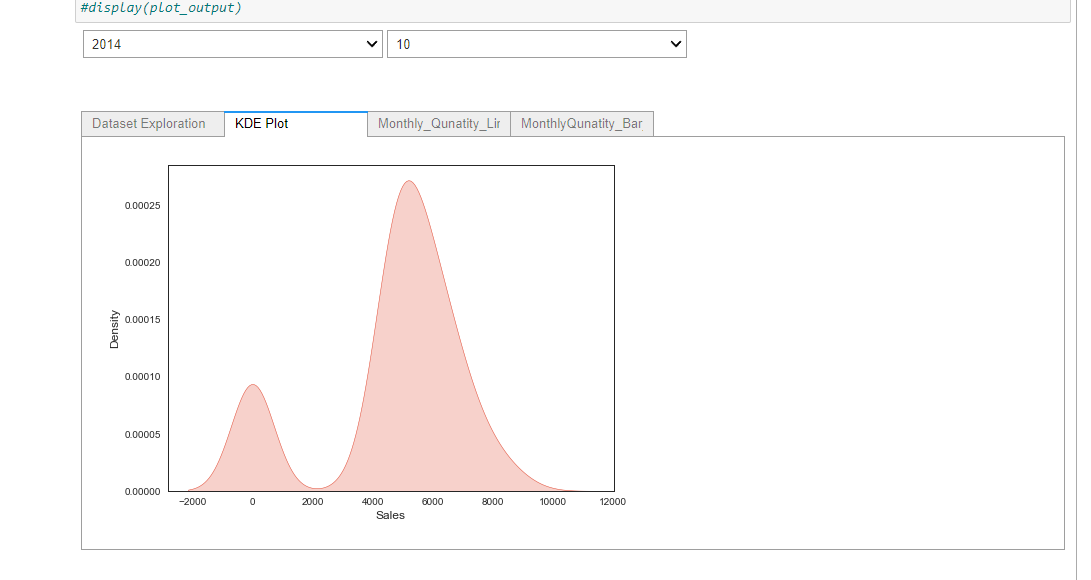Switch to the Dataset Exploration tab
Viewport: 1091px width, 580px height.
(151, 123)
